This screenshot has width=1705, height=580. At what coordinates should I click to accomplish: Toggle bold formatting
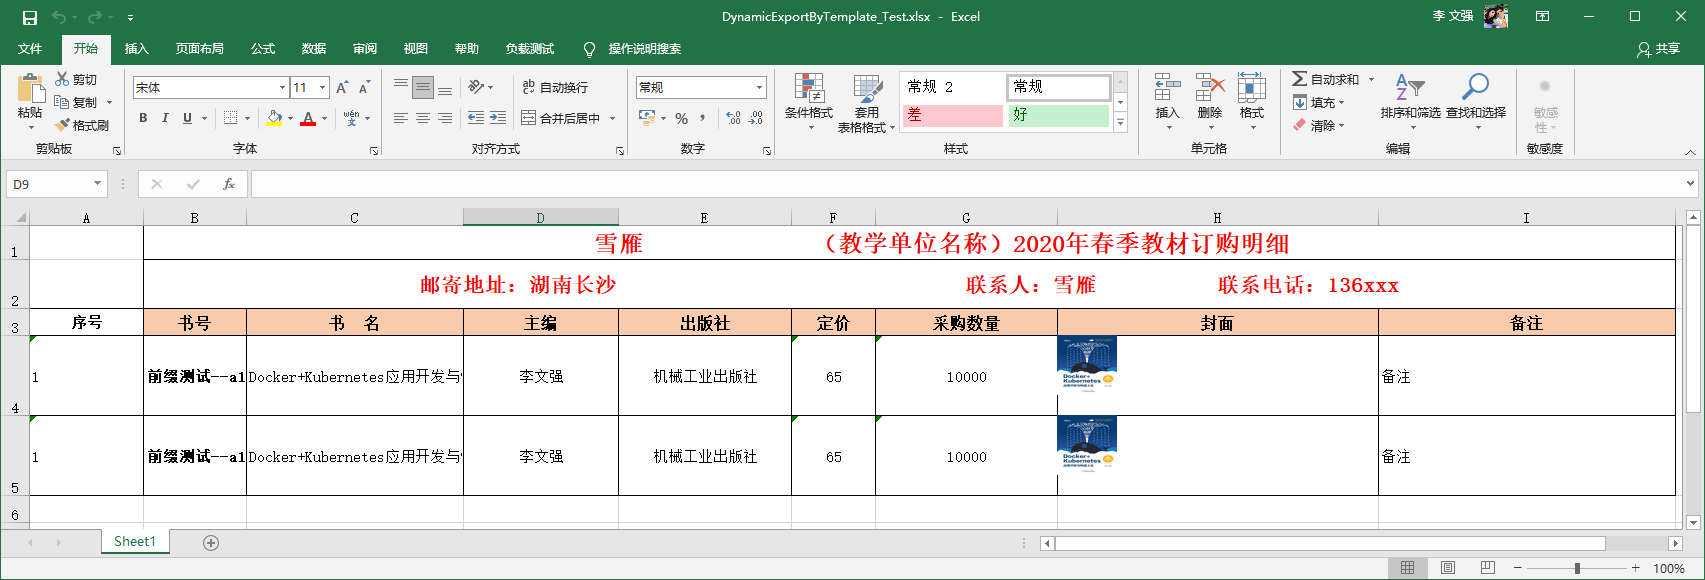[x=143, y=118]
